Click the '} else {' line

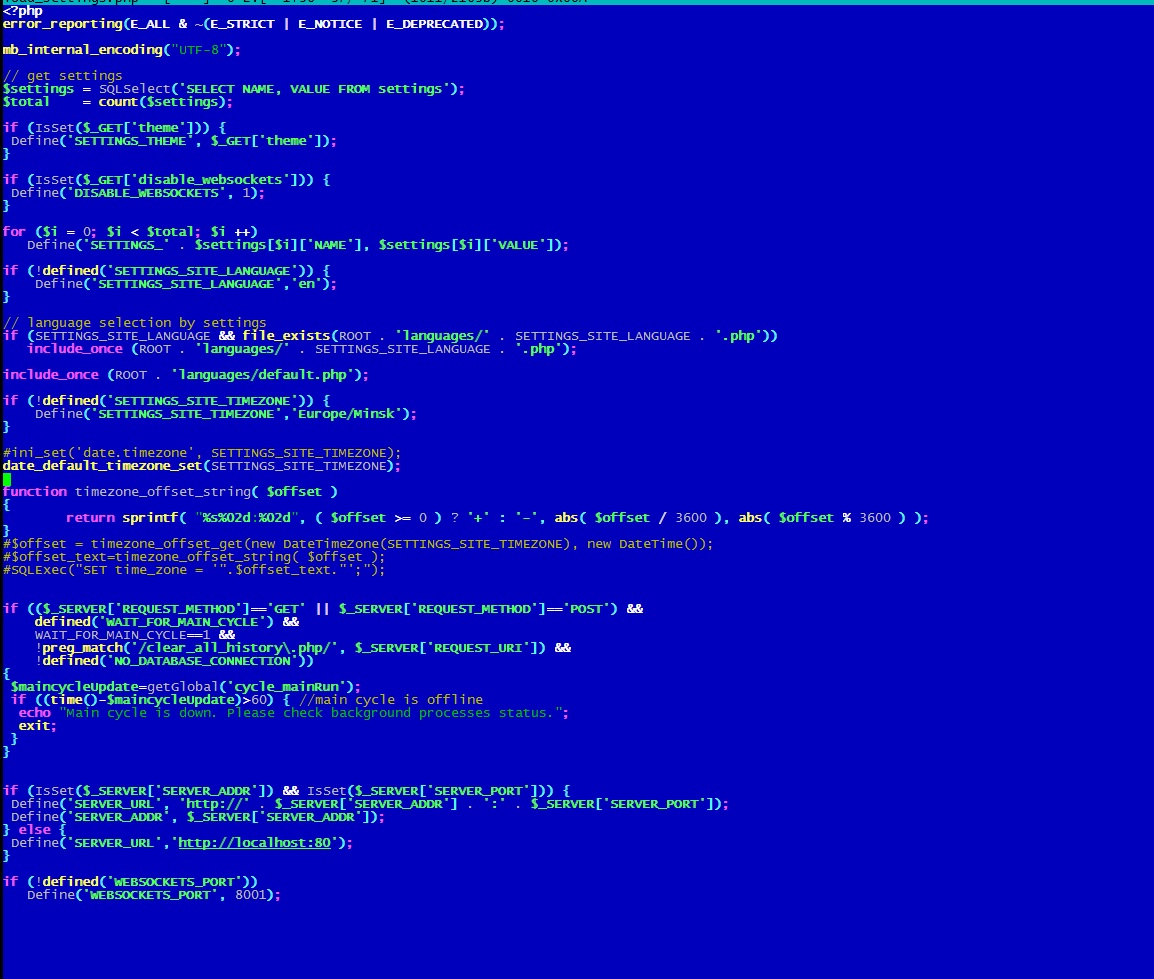coord(34,830)
